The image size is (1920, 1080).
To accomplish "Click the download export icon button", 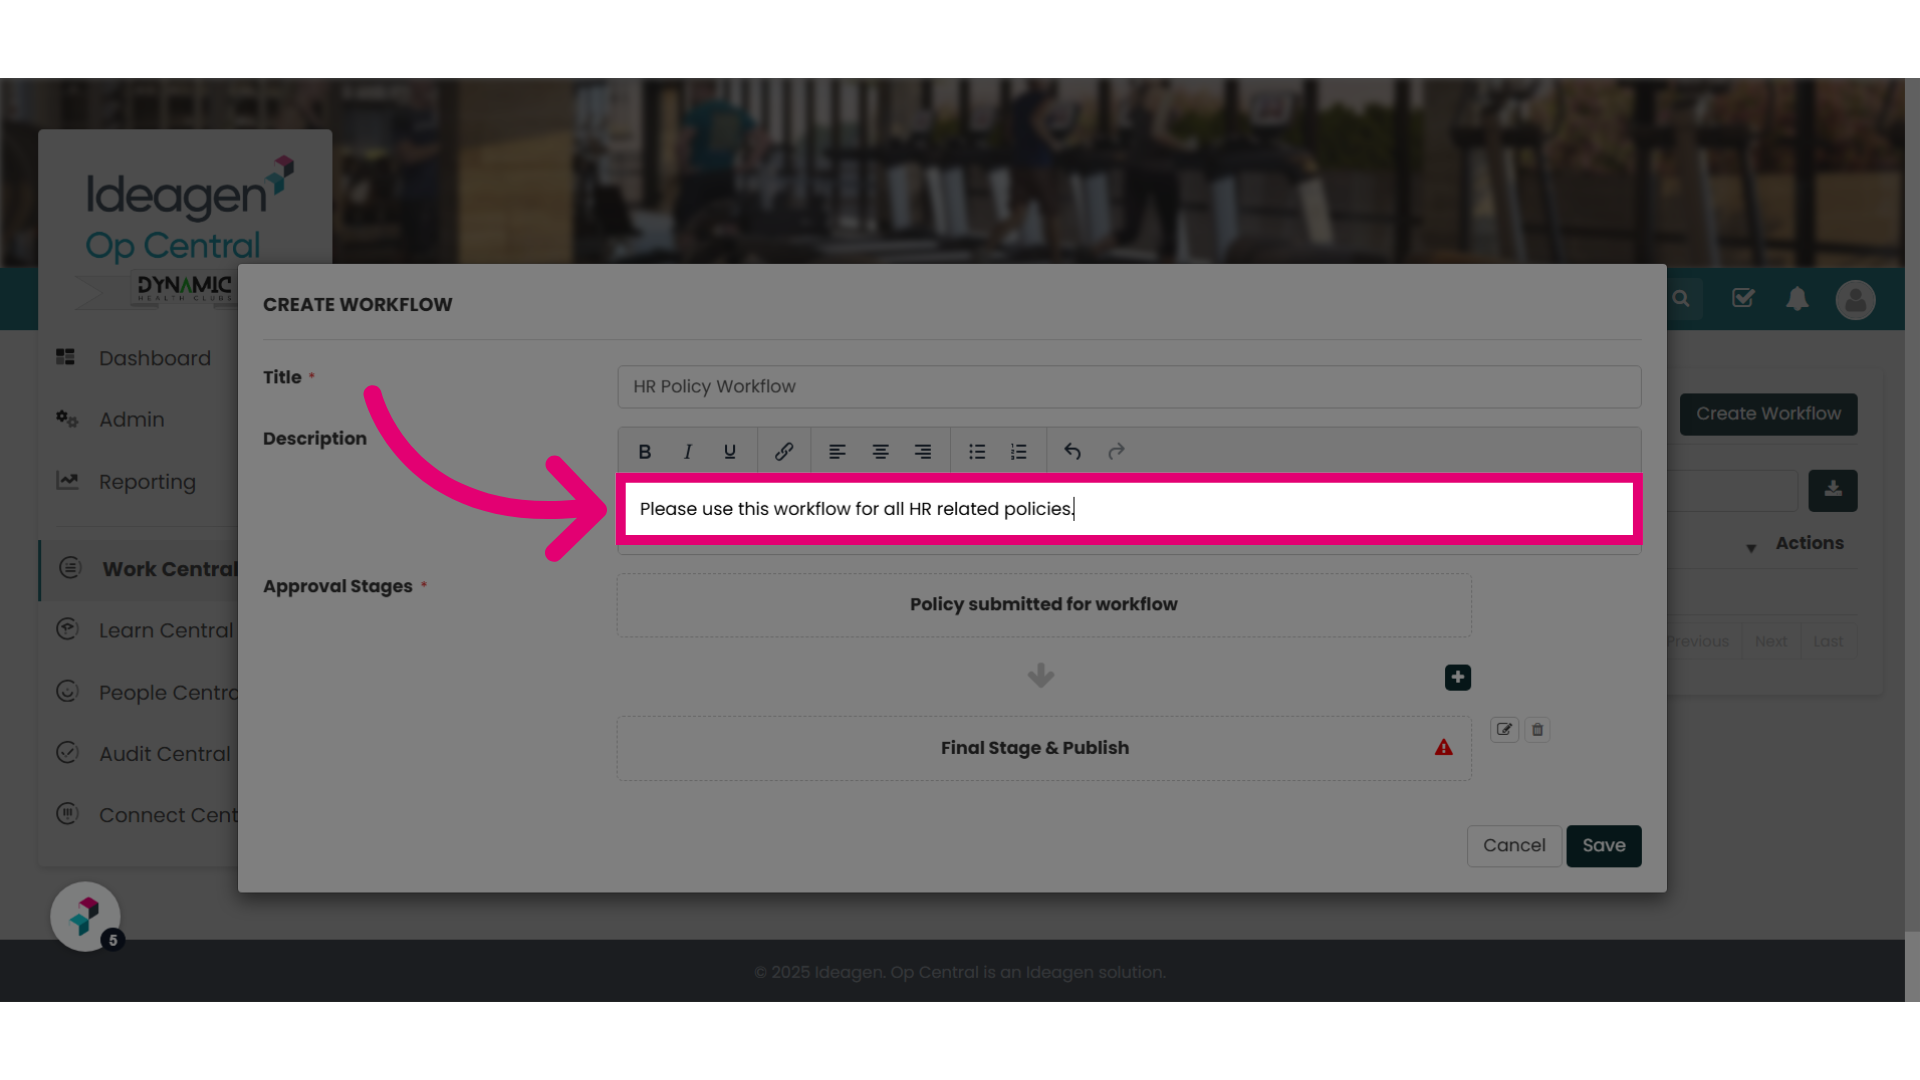I will [1833, 491].
